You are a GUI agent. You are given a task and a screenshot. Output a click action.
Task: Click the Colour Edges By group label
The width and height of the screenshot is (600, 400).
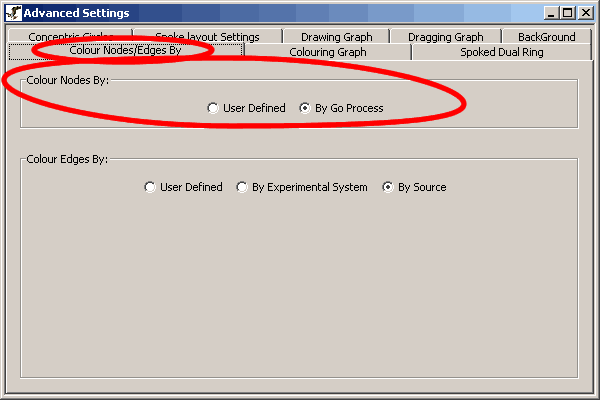click(67, 159)
